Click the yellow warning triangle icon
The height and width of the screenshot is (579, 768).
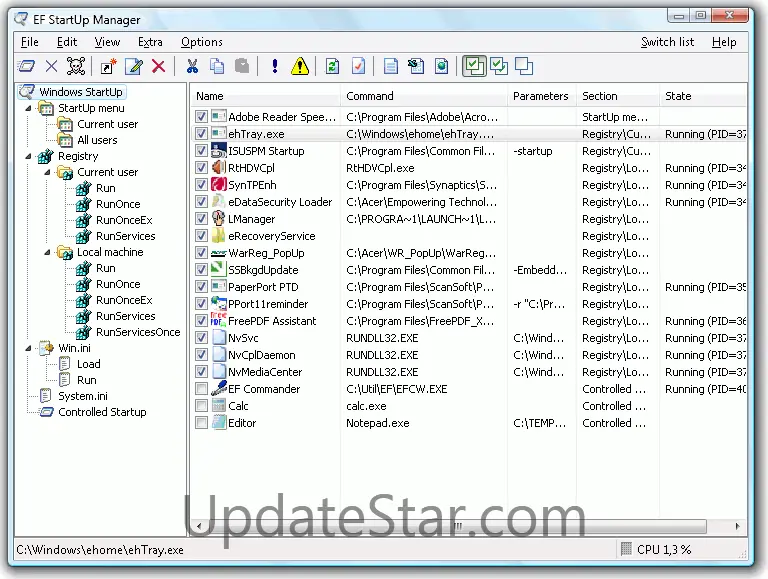(300, 67)
